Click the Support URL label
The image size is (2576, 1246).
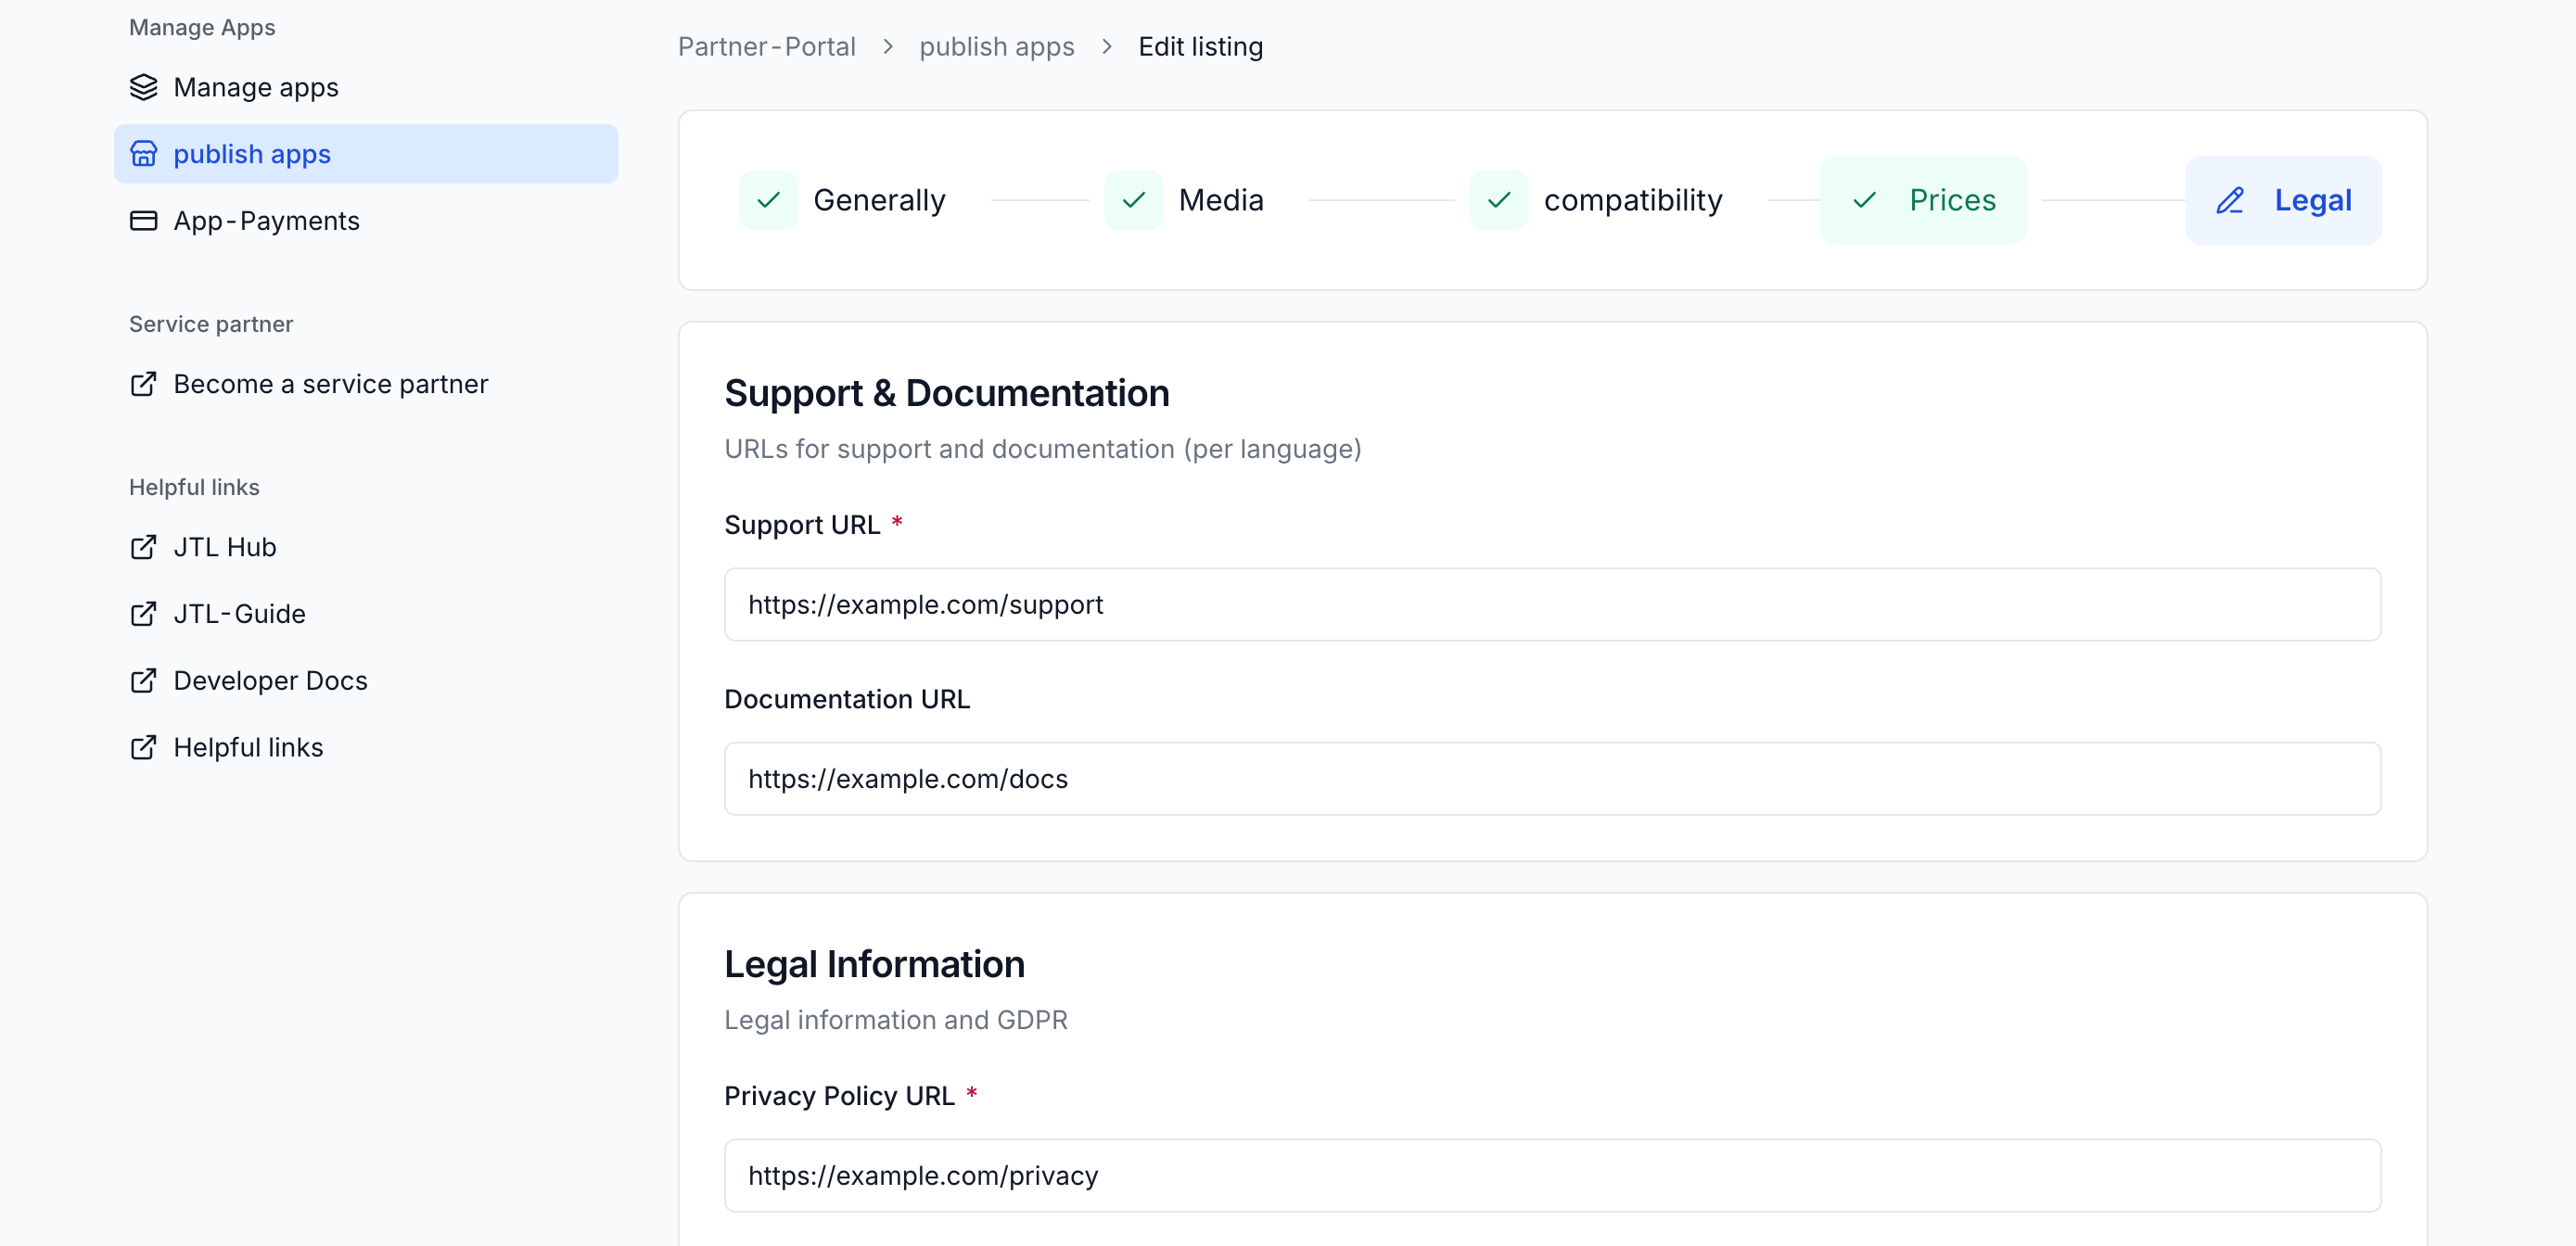(x=802, y=525)
